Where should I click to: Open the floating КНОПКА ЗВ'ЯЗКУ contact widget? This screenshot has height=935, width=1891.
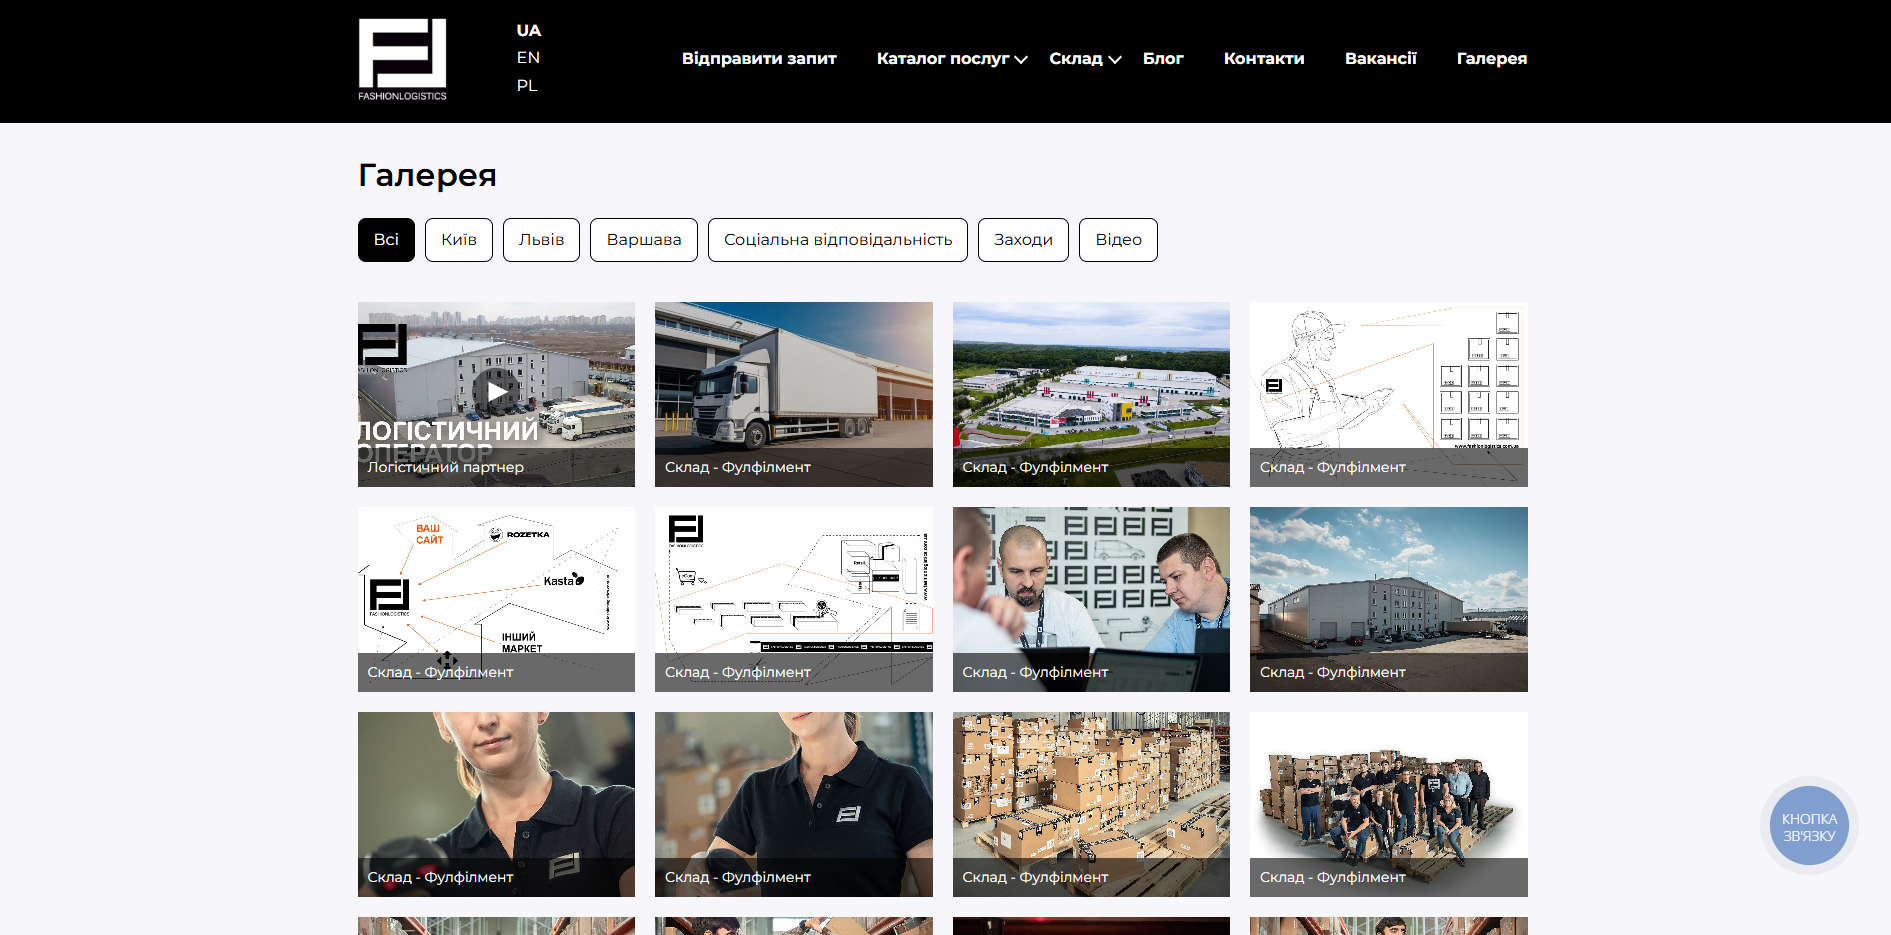pos(1809,825)
